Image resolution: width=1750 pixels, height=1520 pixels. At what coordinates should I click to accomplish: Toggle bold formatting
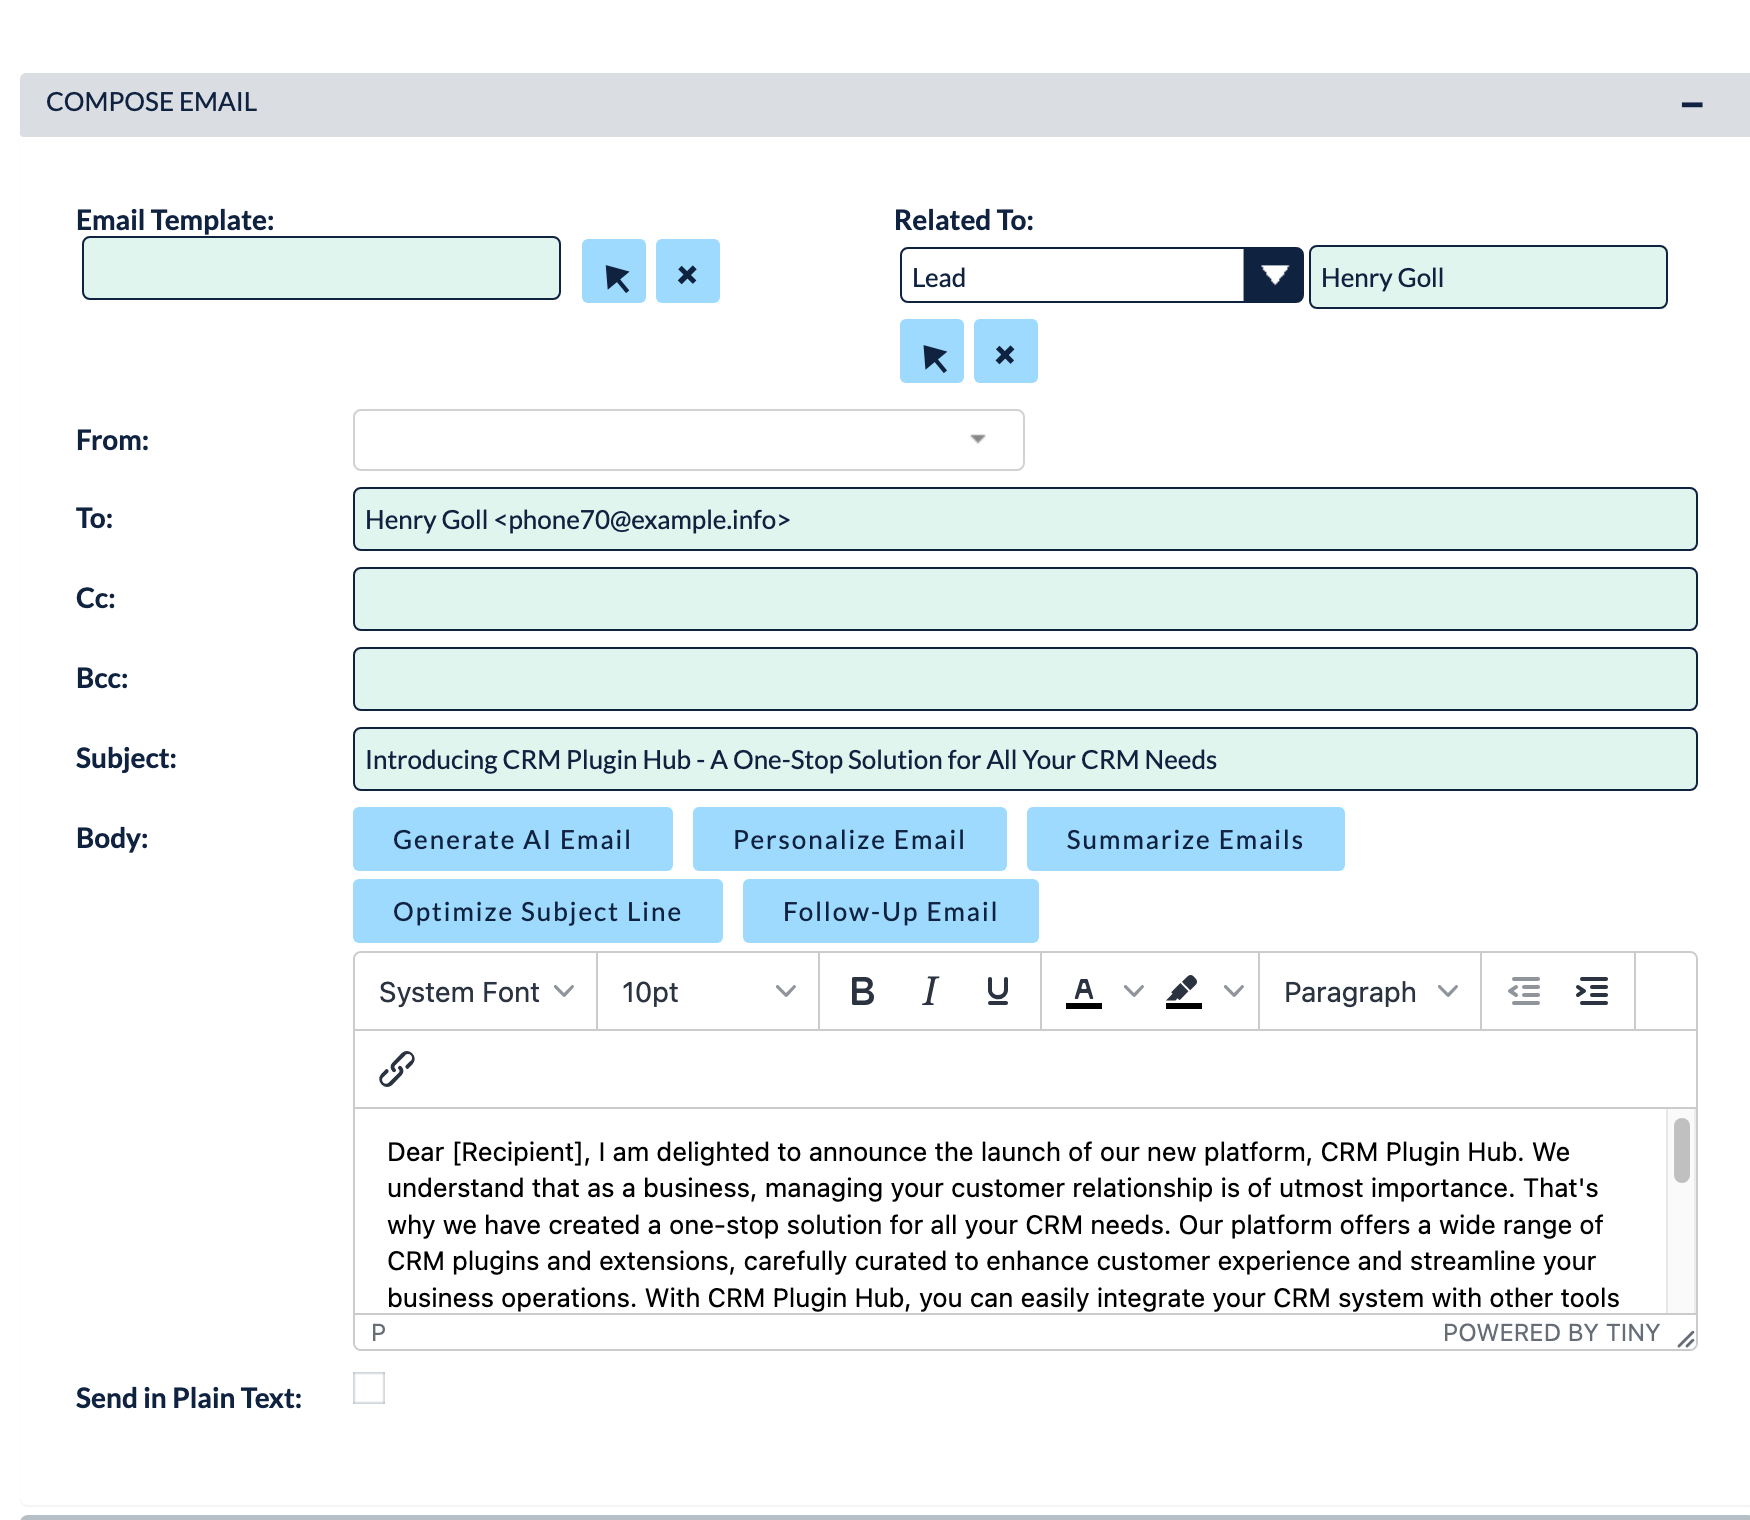(862, 991)
